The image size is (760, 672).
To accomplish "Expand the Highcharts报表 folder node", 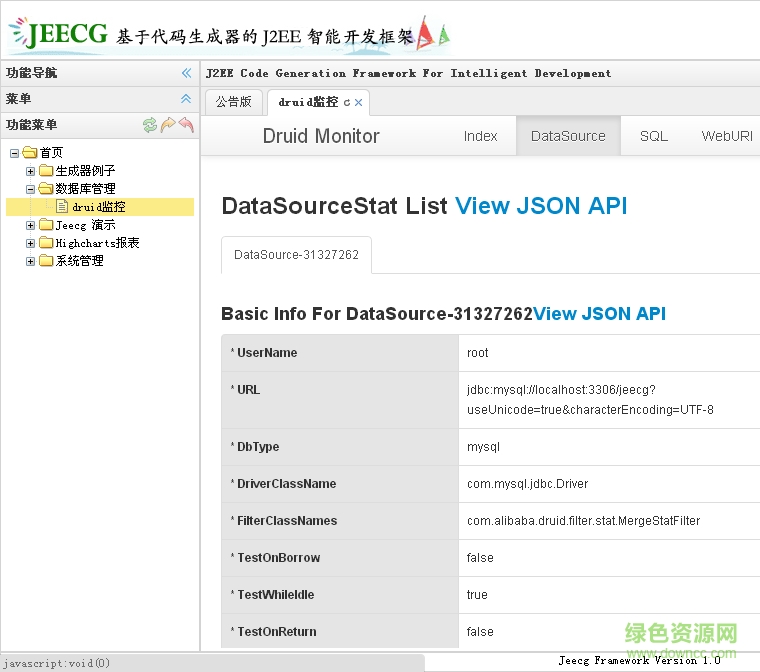I will 31,243.
